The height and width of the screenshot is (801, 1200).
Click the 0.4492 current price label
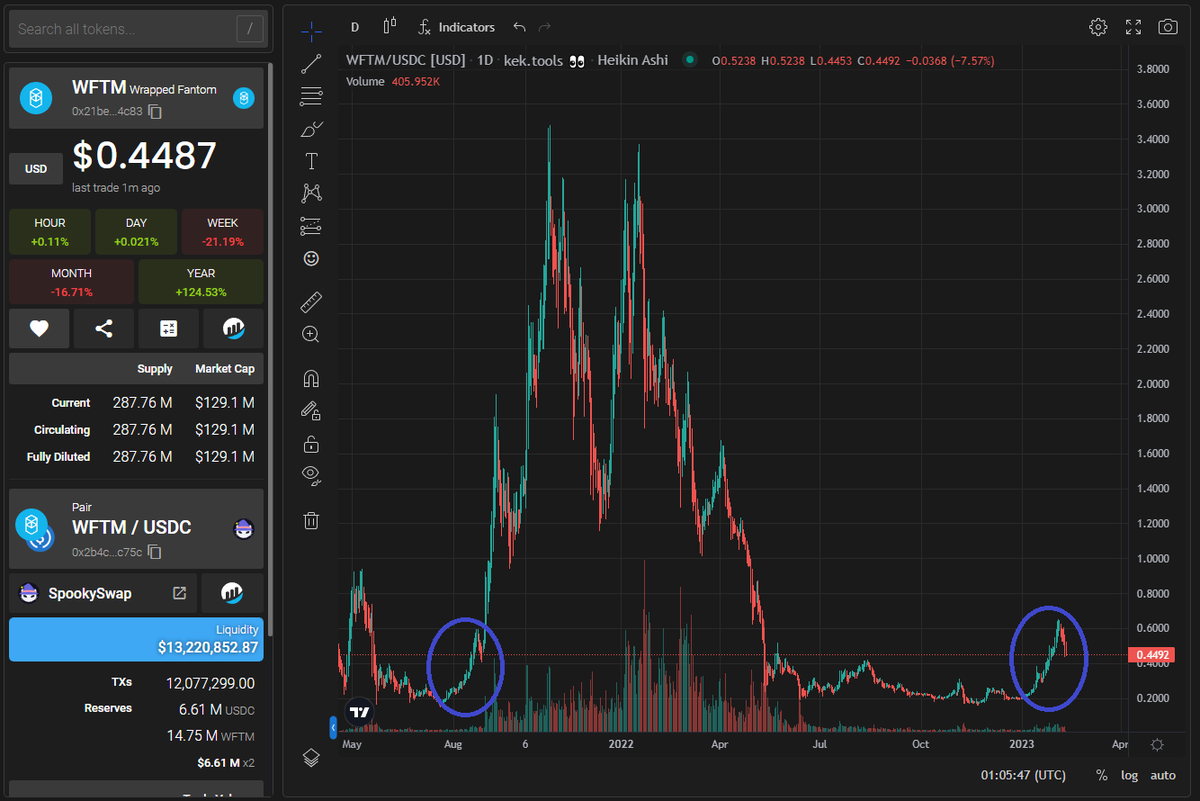coord(1152,656)
